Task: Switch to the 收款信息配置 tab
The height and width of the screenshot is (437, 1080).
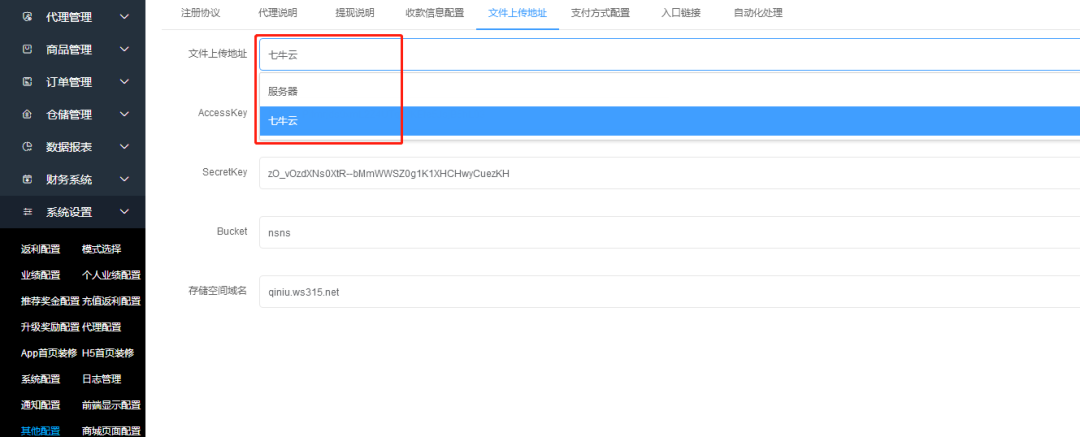Action: click(x=435, y=12)
